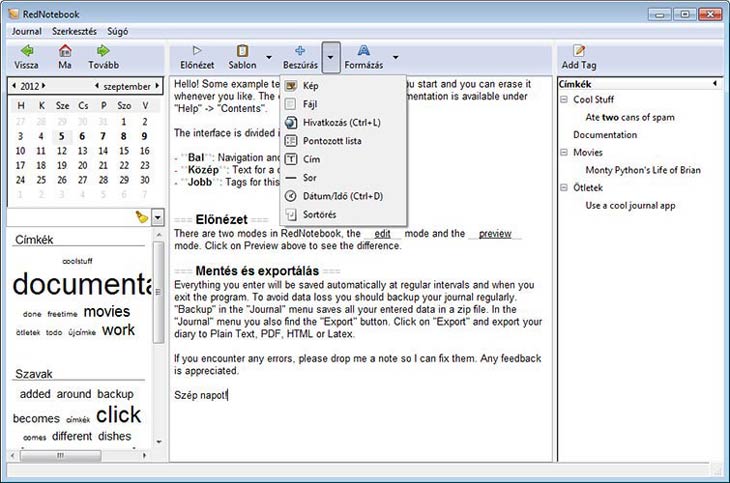Open the Formázás dropdown arrow
The height and width of the screenshot is (483, 730).
(x=396, y=57)
